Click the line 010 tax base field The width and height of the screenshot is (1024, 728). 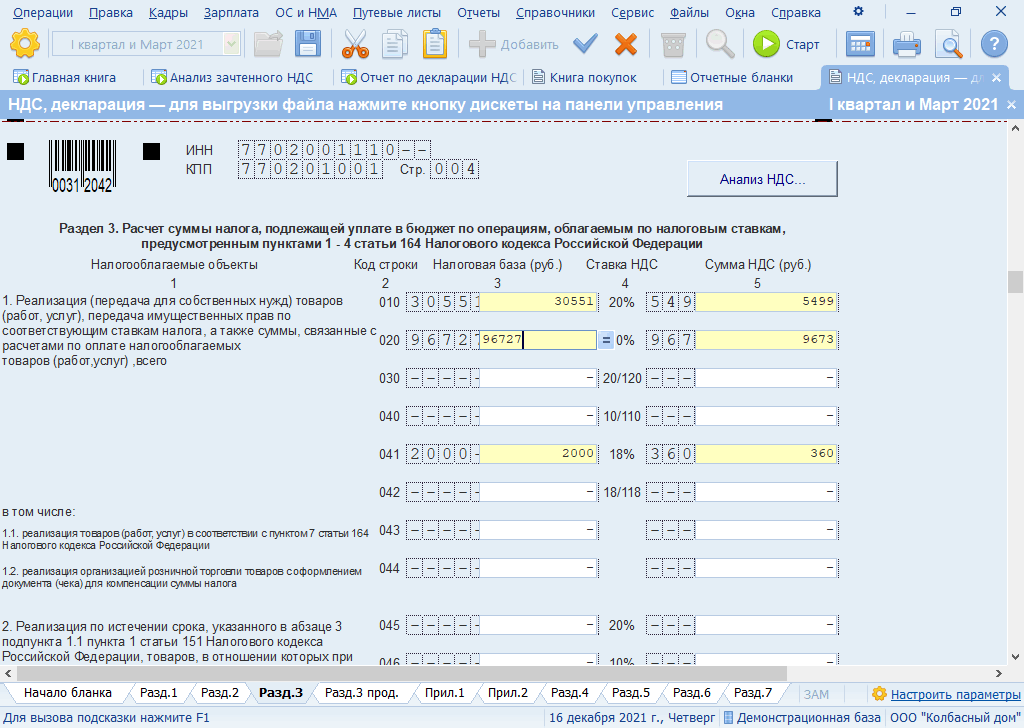(538, 301)
